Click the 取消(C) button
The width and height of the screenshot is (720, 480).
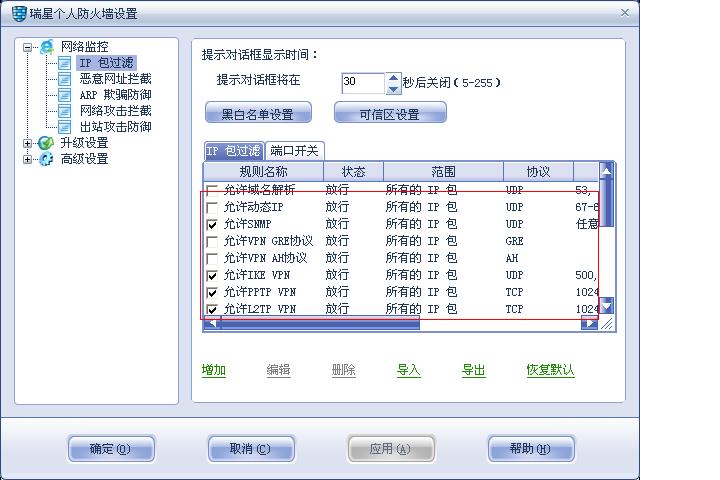coord(251,449)
